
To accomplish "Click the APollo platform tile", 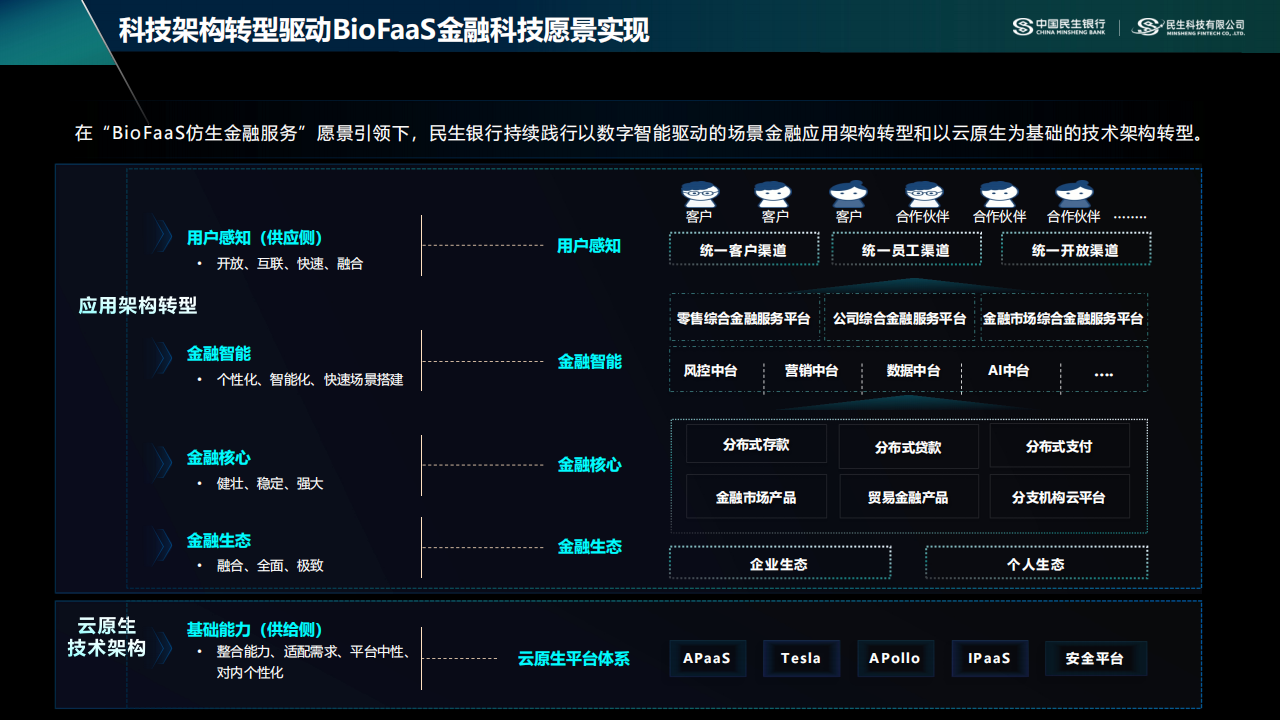I will click(x=895, y=658).
